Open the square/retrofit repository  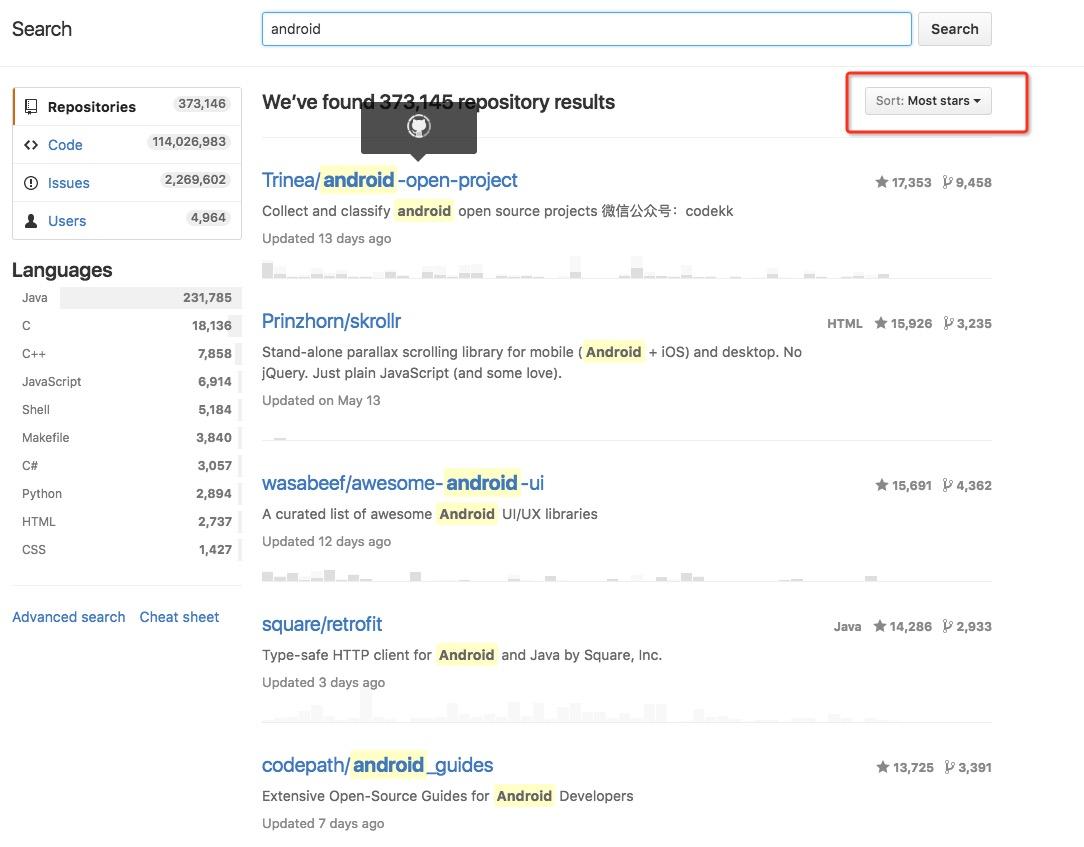(x=321, y=624)
